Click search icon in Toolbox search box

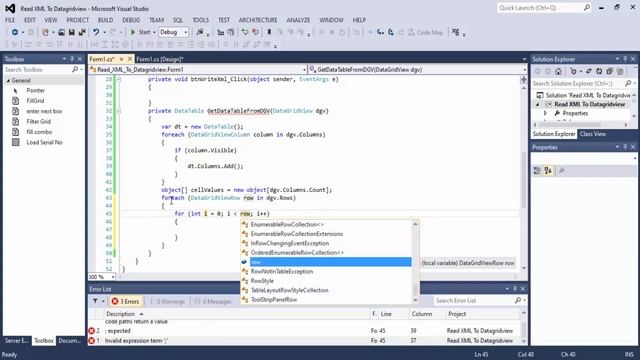[x=75, y=70]
